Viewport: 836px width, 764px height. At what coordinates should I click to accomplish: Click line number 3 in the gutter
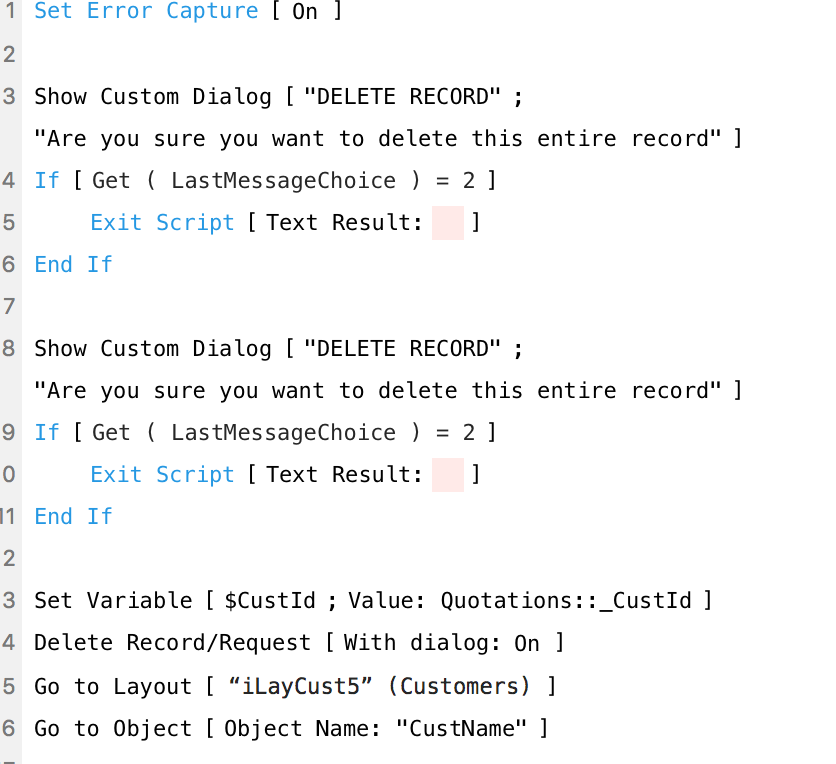pyautogui.click(x=9, y=97)
